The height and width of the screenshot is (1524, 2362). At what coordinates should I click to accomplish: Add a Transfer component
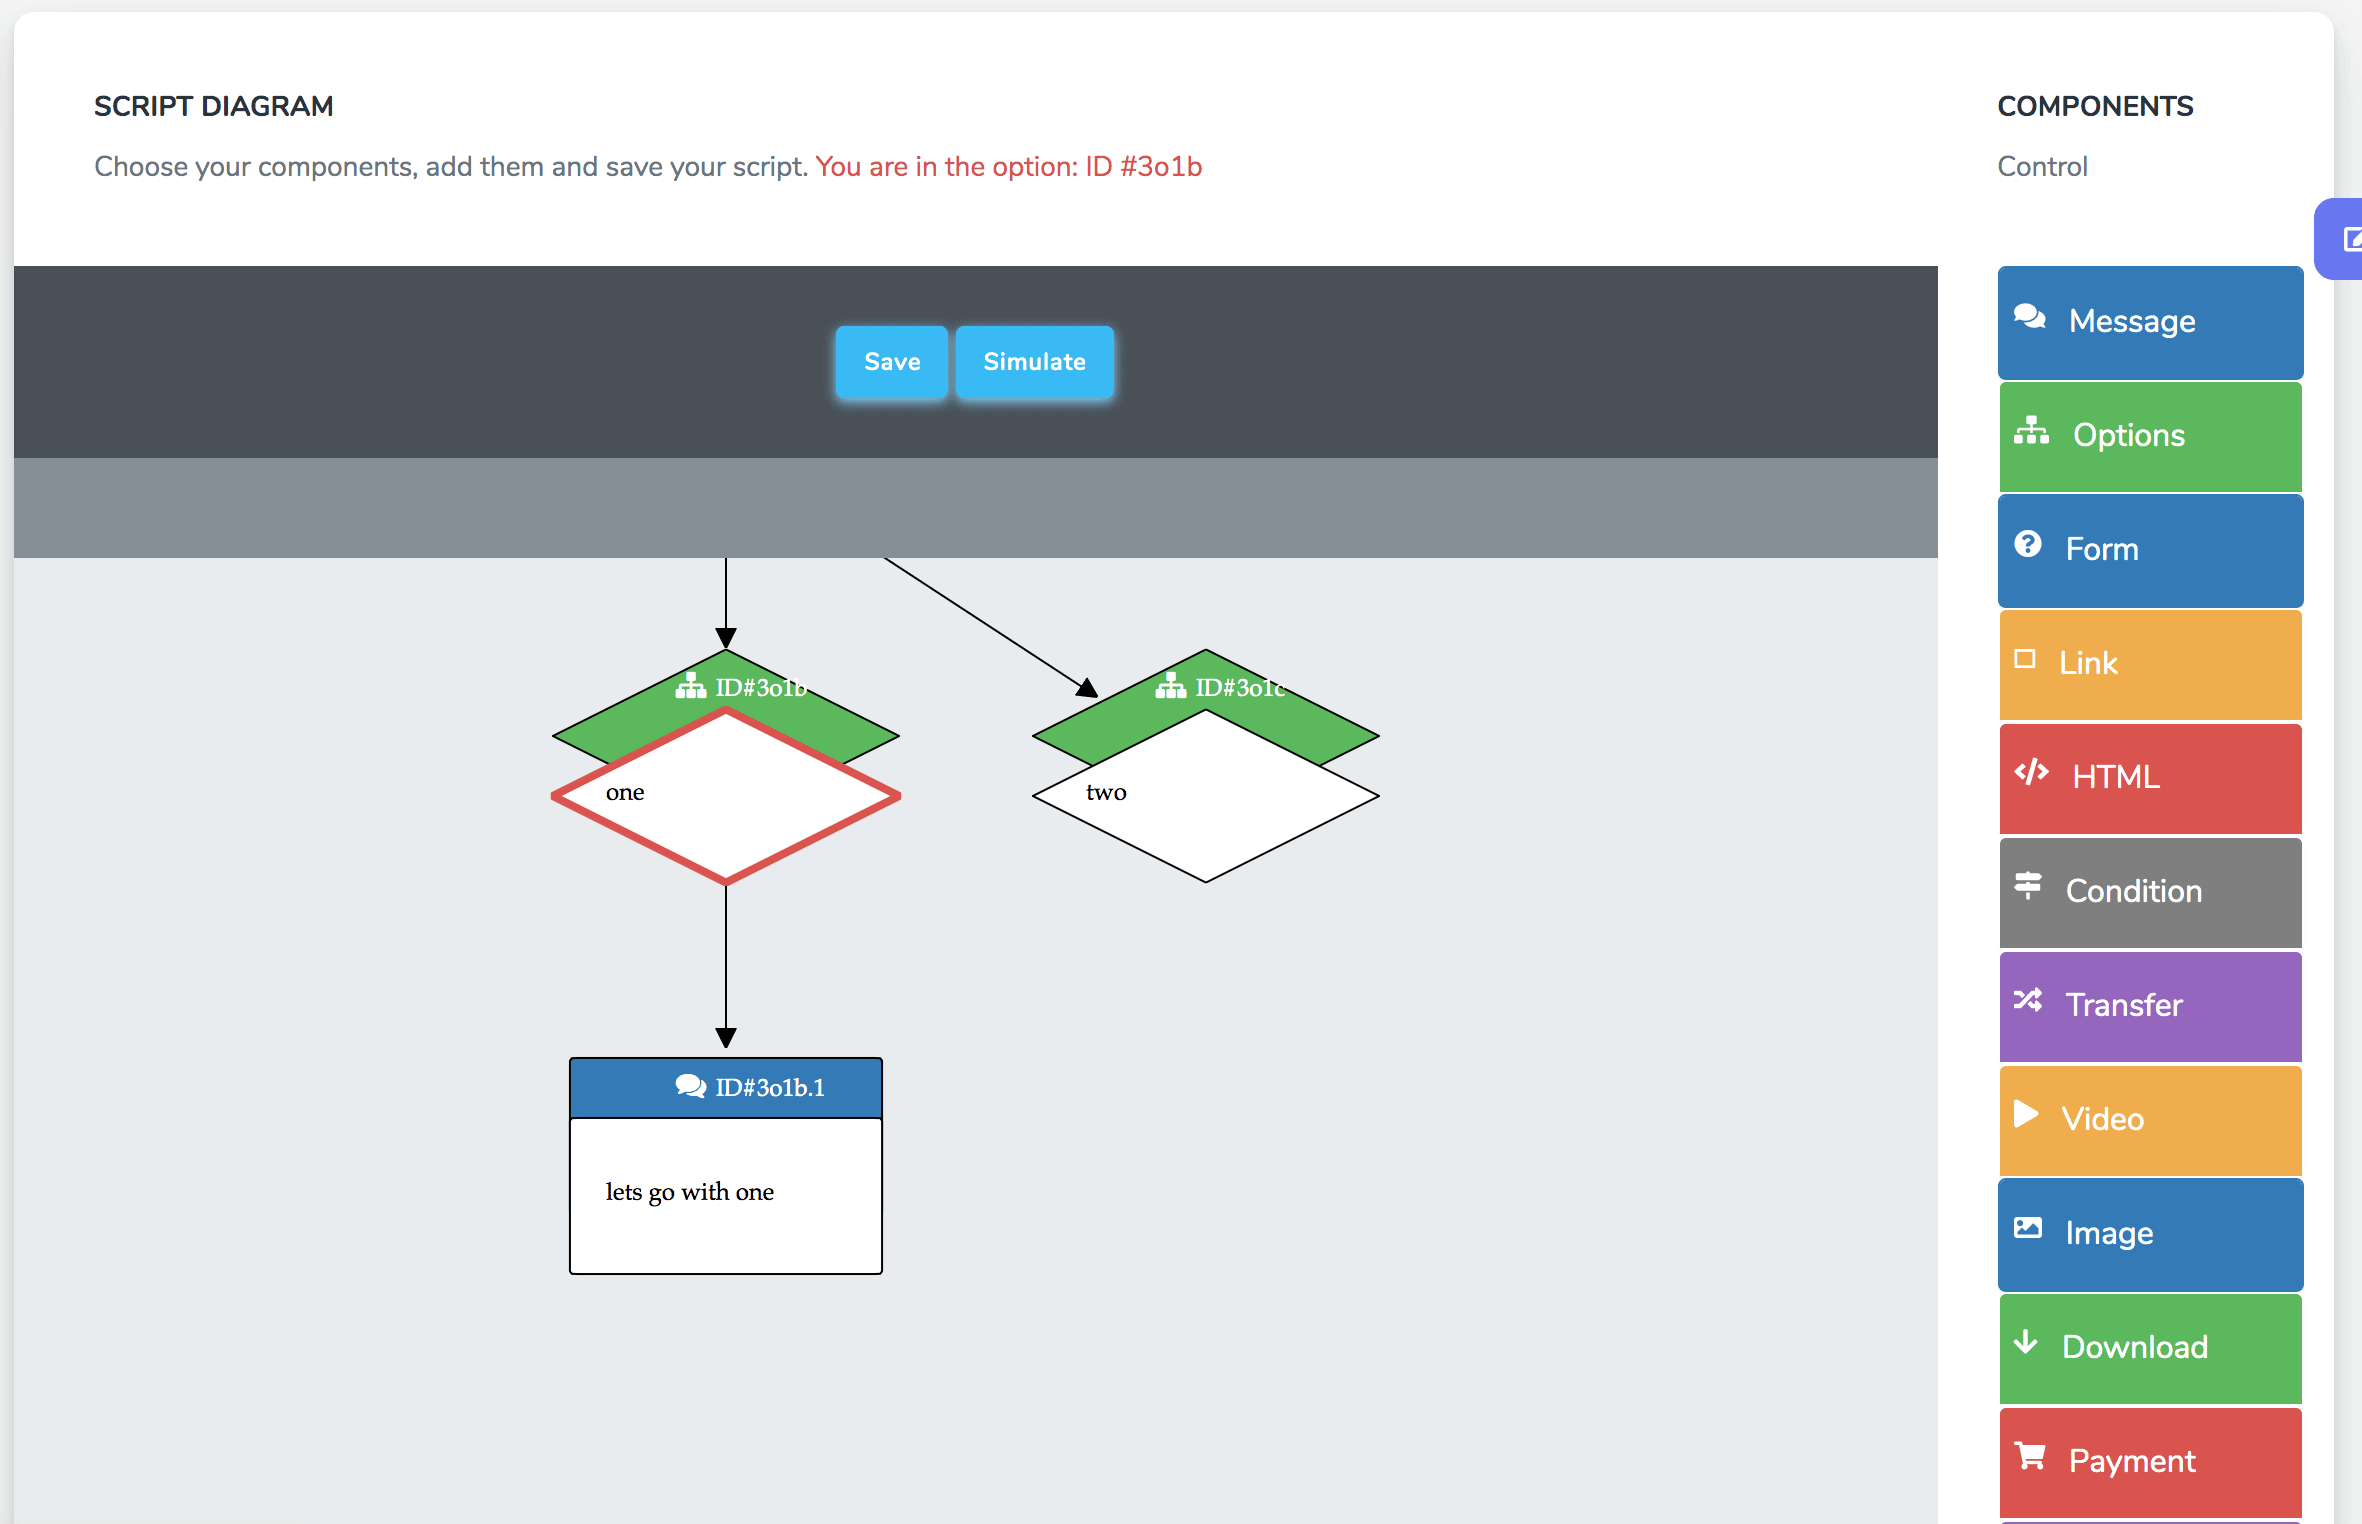(x=2150, y=1006)
